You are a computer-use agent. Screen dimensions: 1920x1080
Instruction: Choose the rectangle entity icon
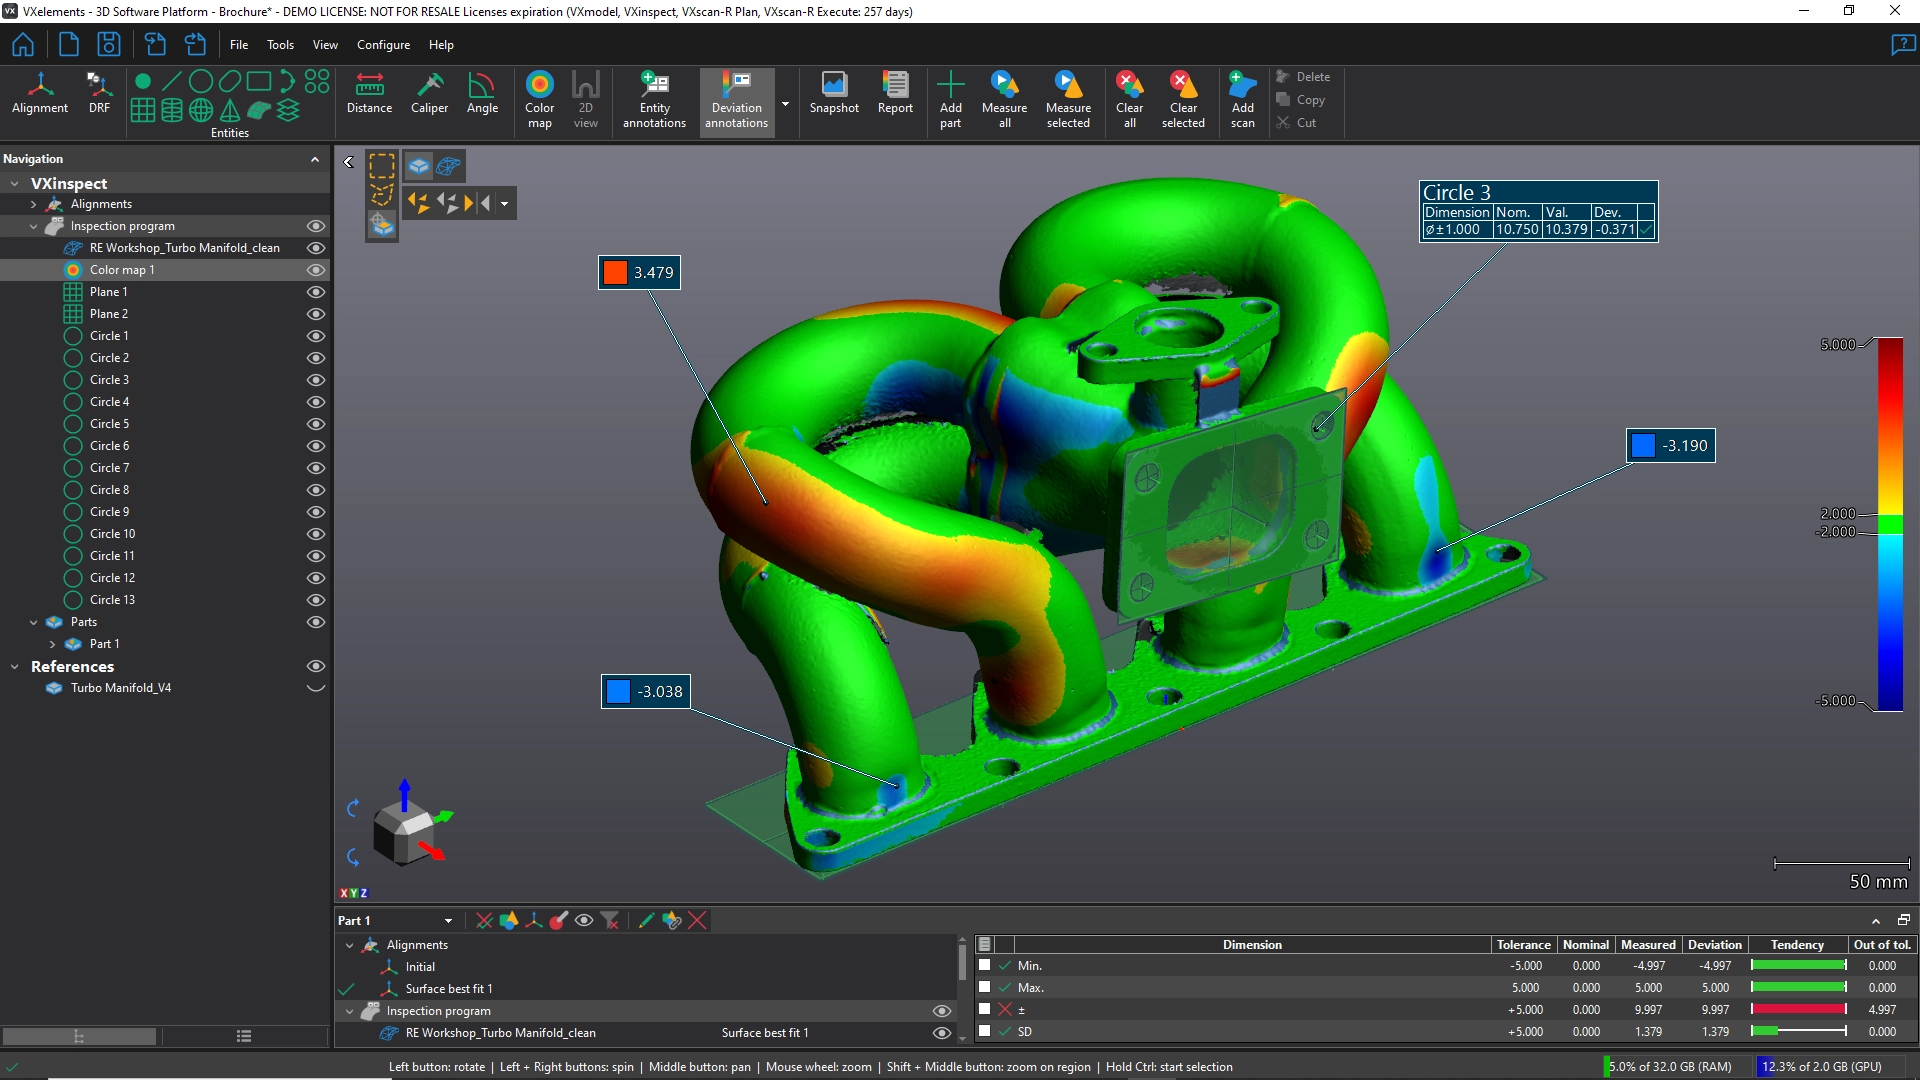[259, 81]
